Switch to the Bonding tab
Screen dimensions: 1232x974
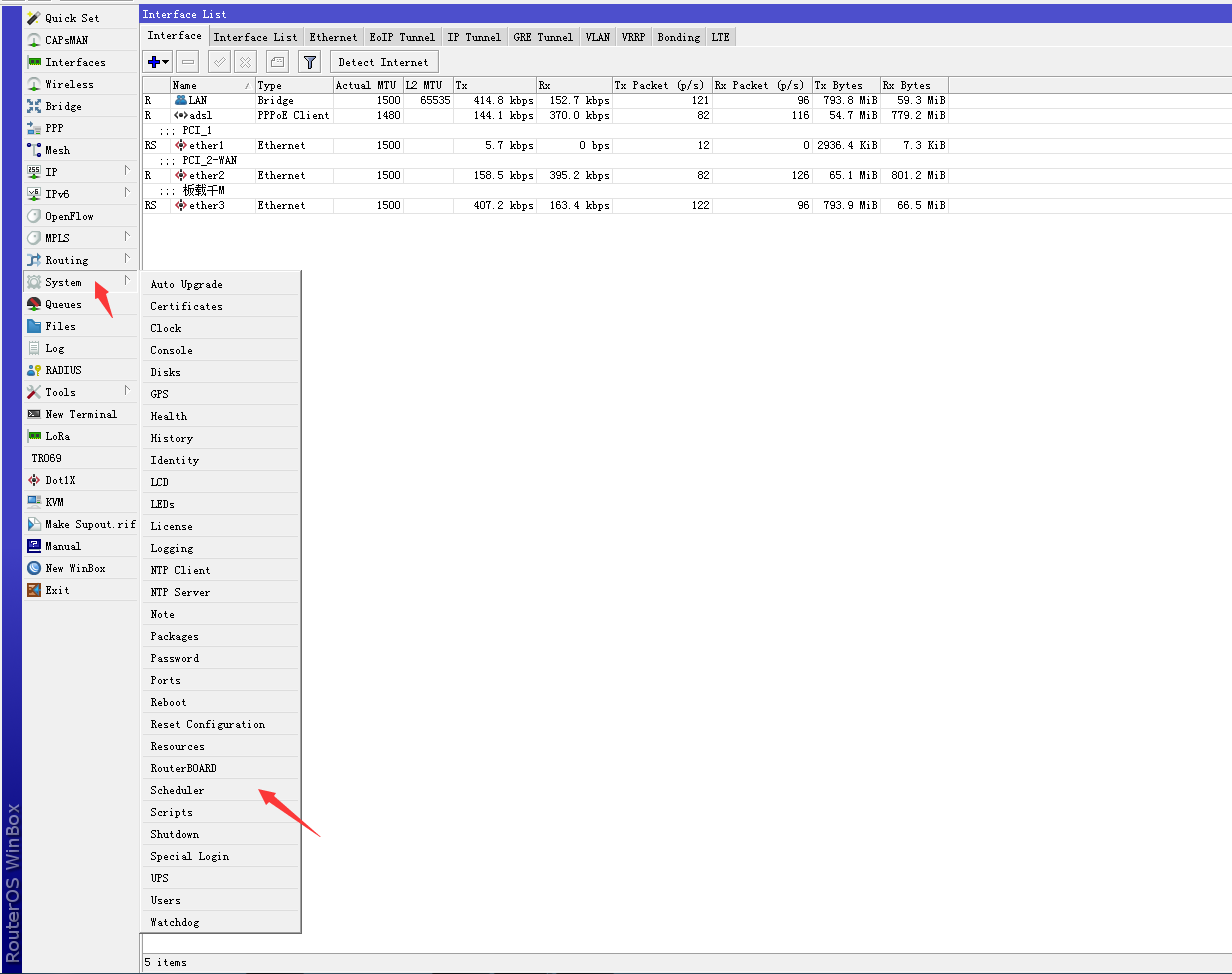tap(679, 37)
